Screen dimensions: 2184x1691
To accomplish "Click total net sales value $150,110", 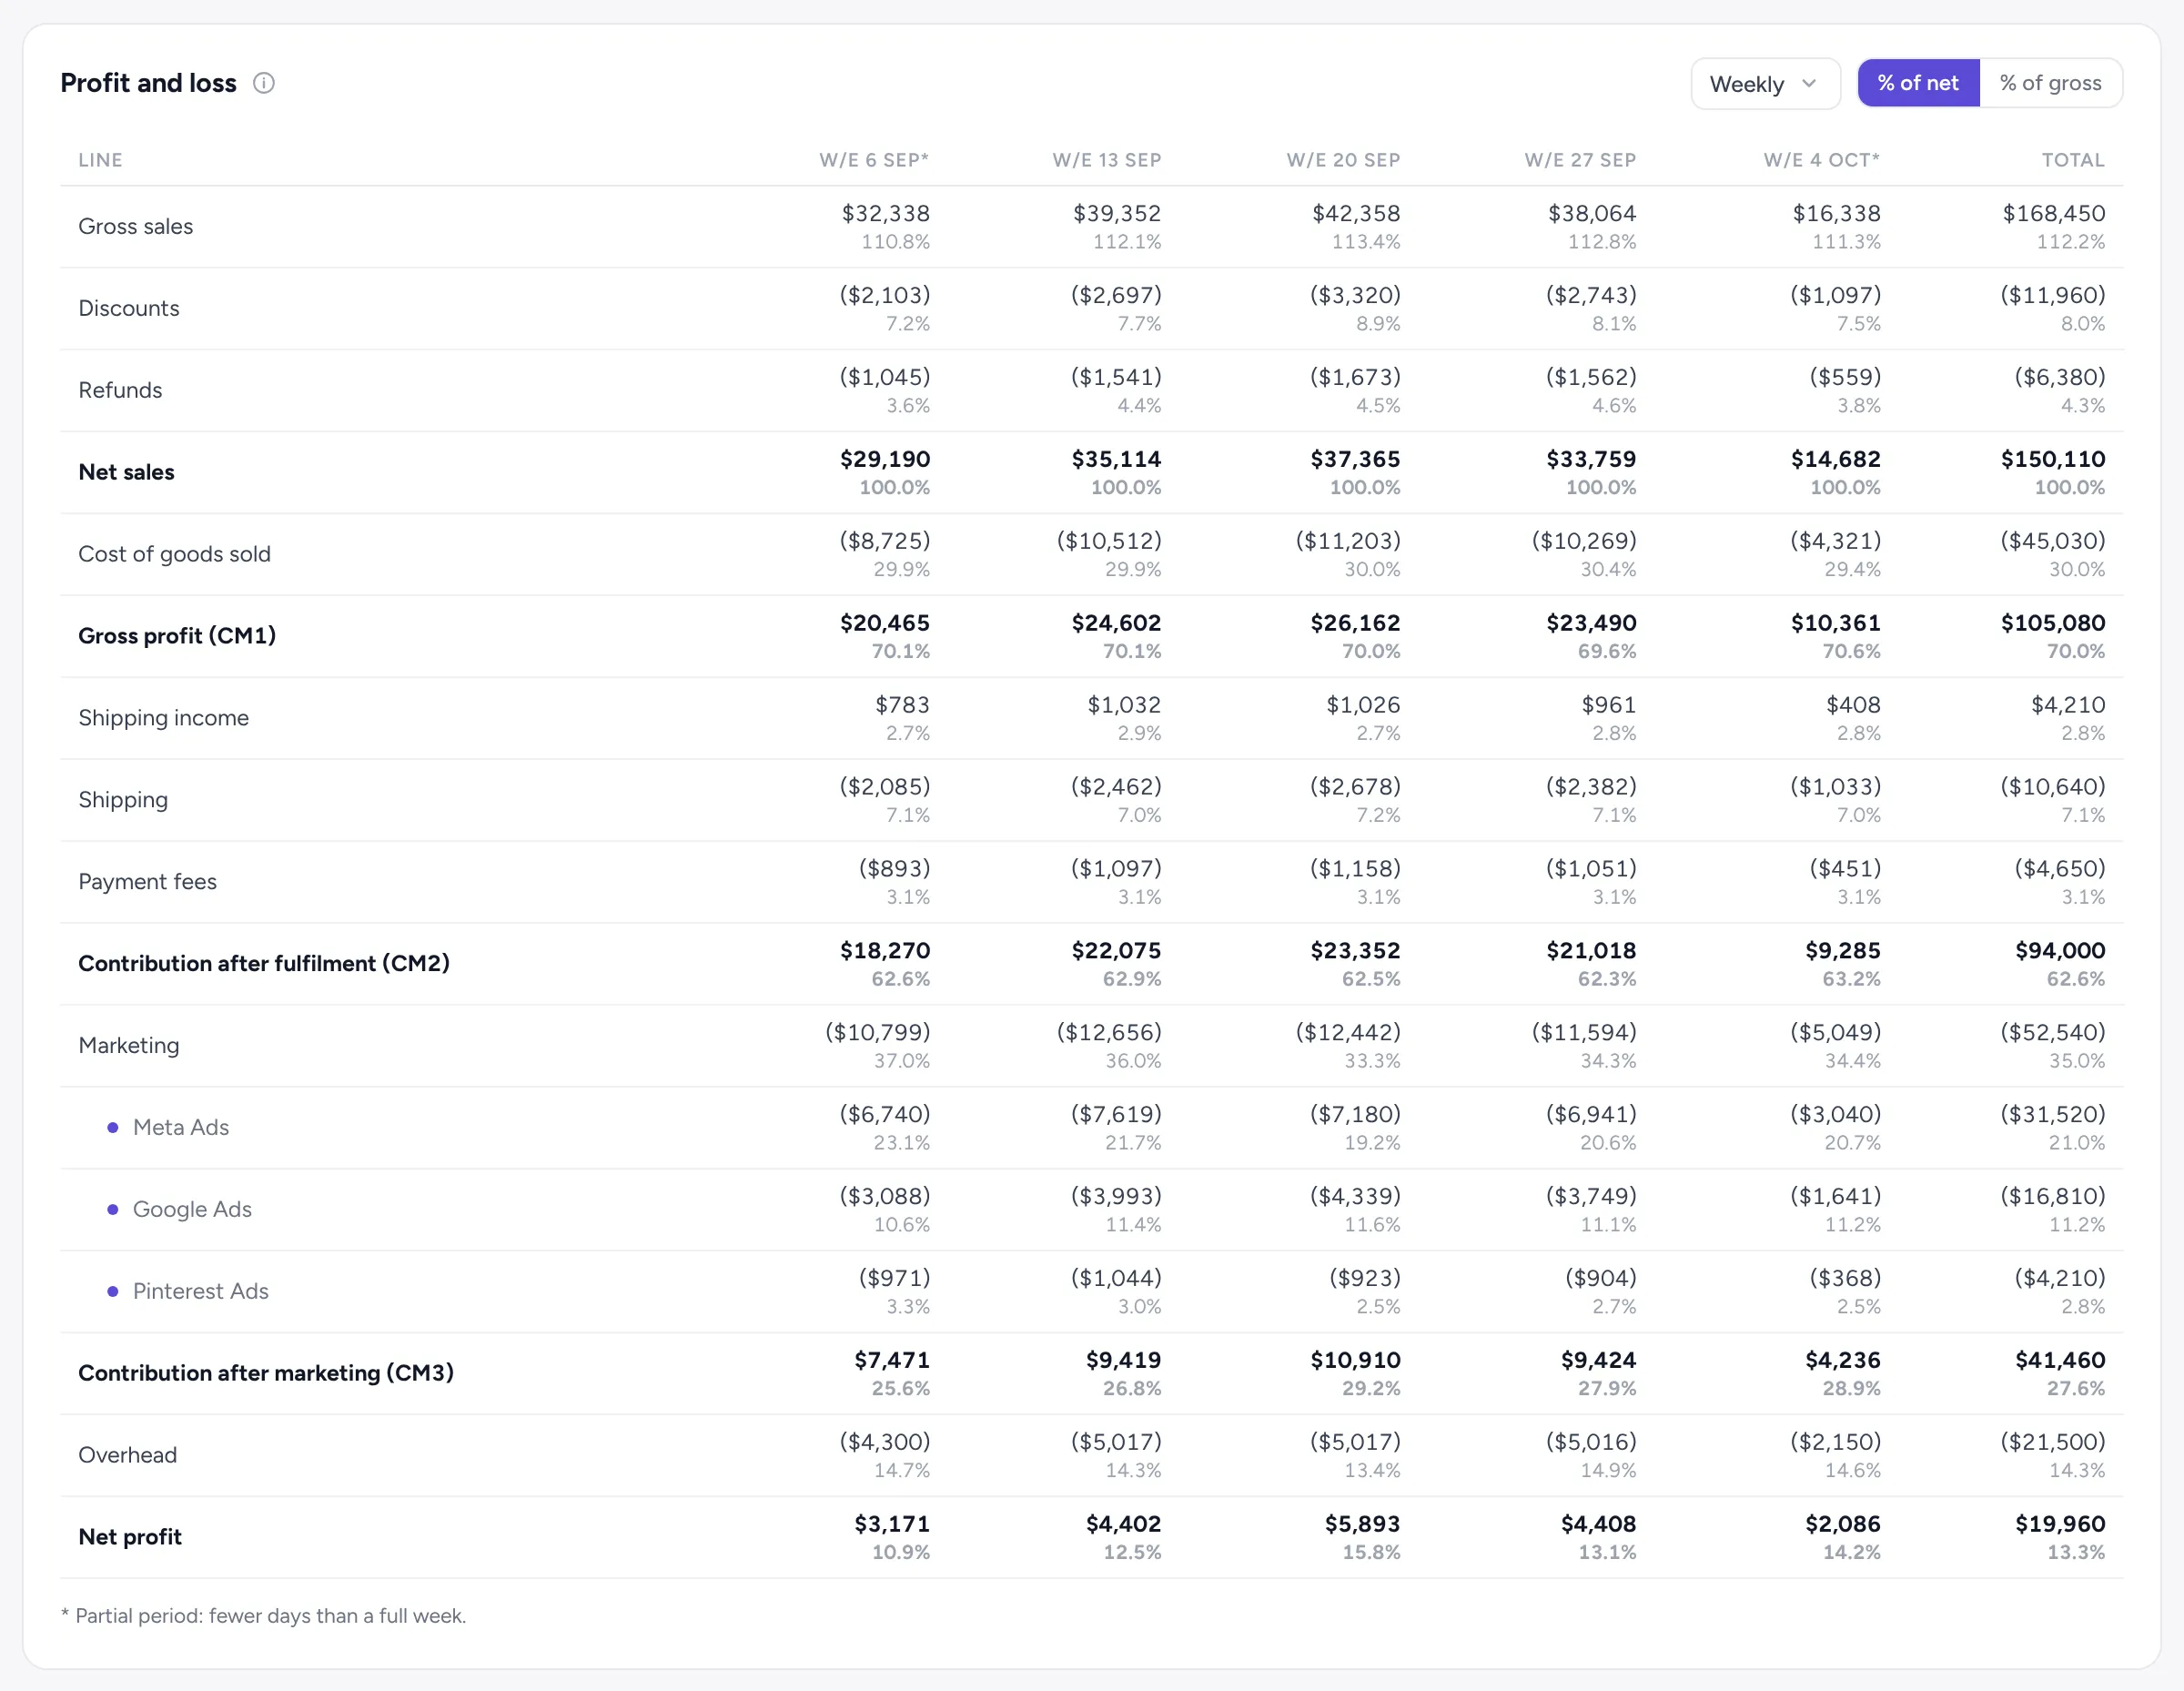I will tap(2053, 460).
